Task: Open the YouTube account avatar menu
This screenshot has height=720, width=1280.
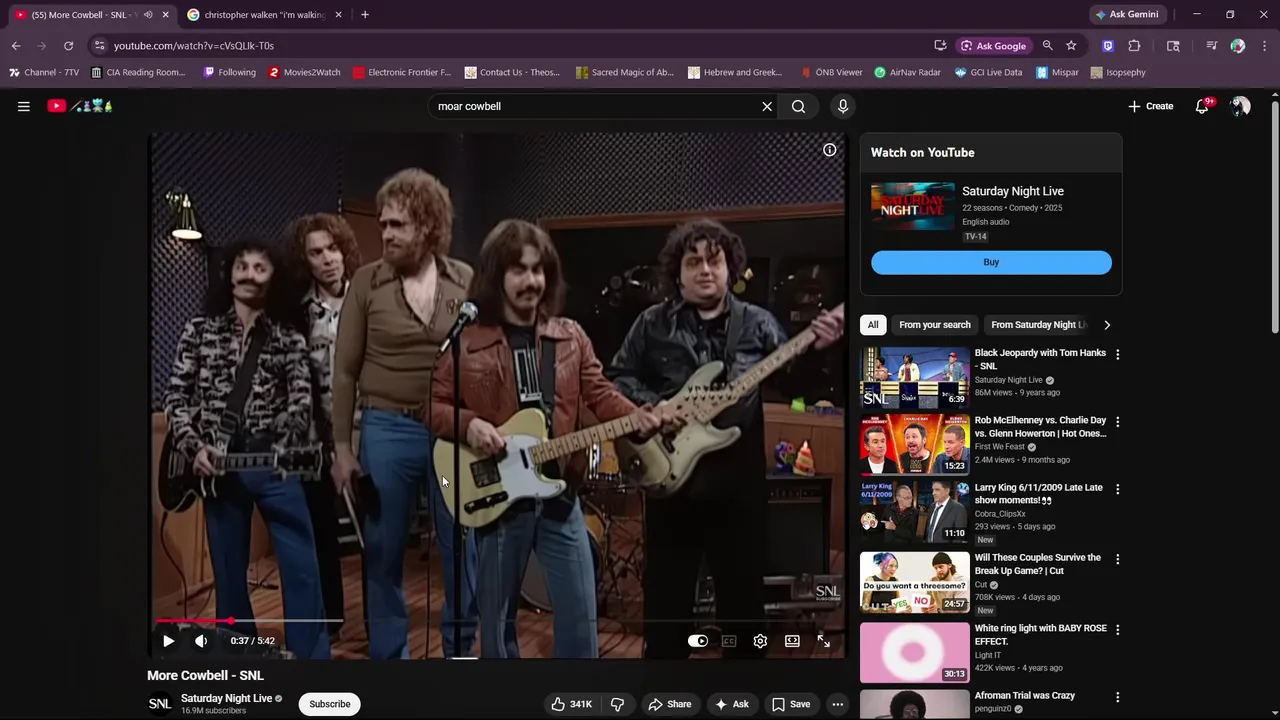Action: coord(1241,106)
